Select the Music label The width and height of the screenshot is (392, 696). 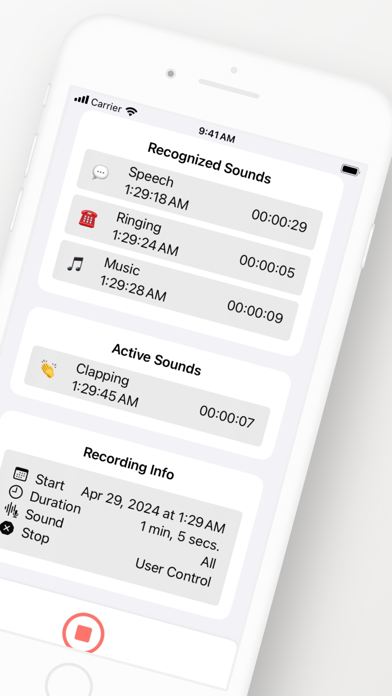[122, 266]
